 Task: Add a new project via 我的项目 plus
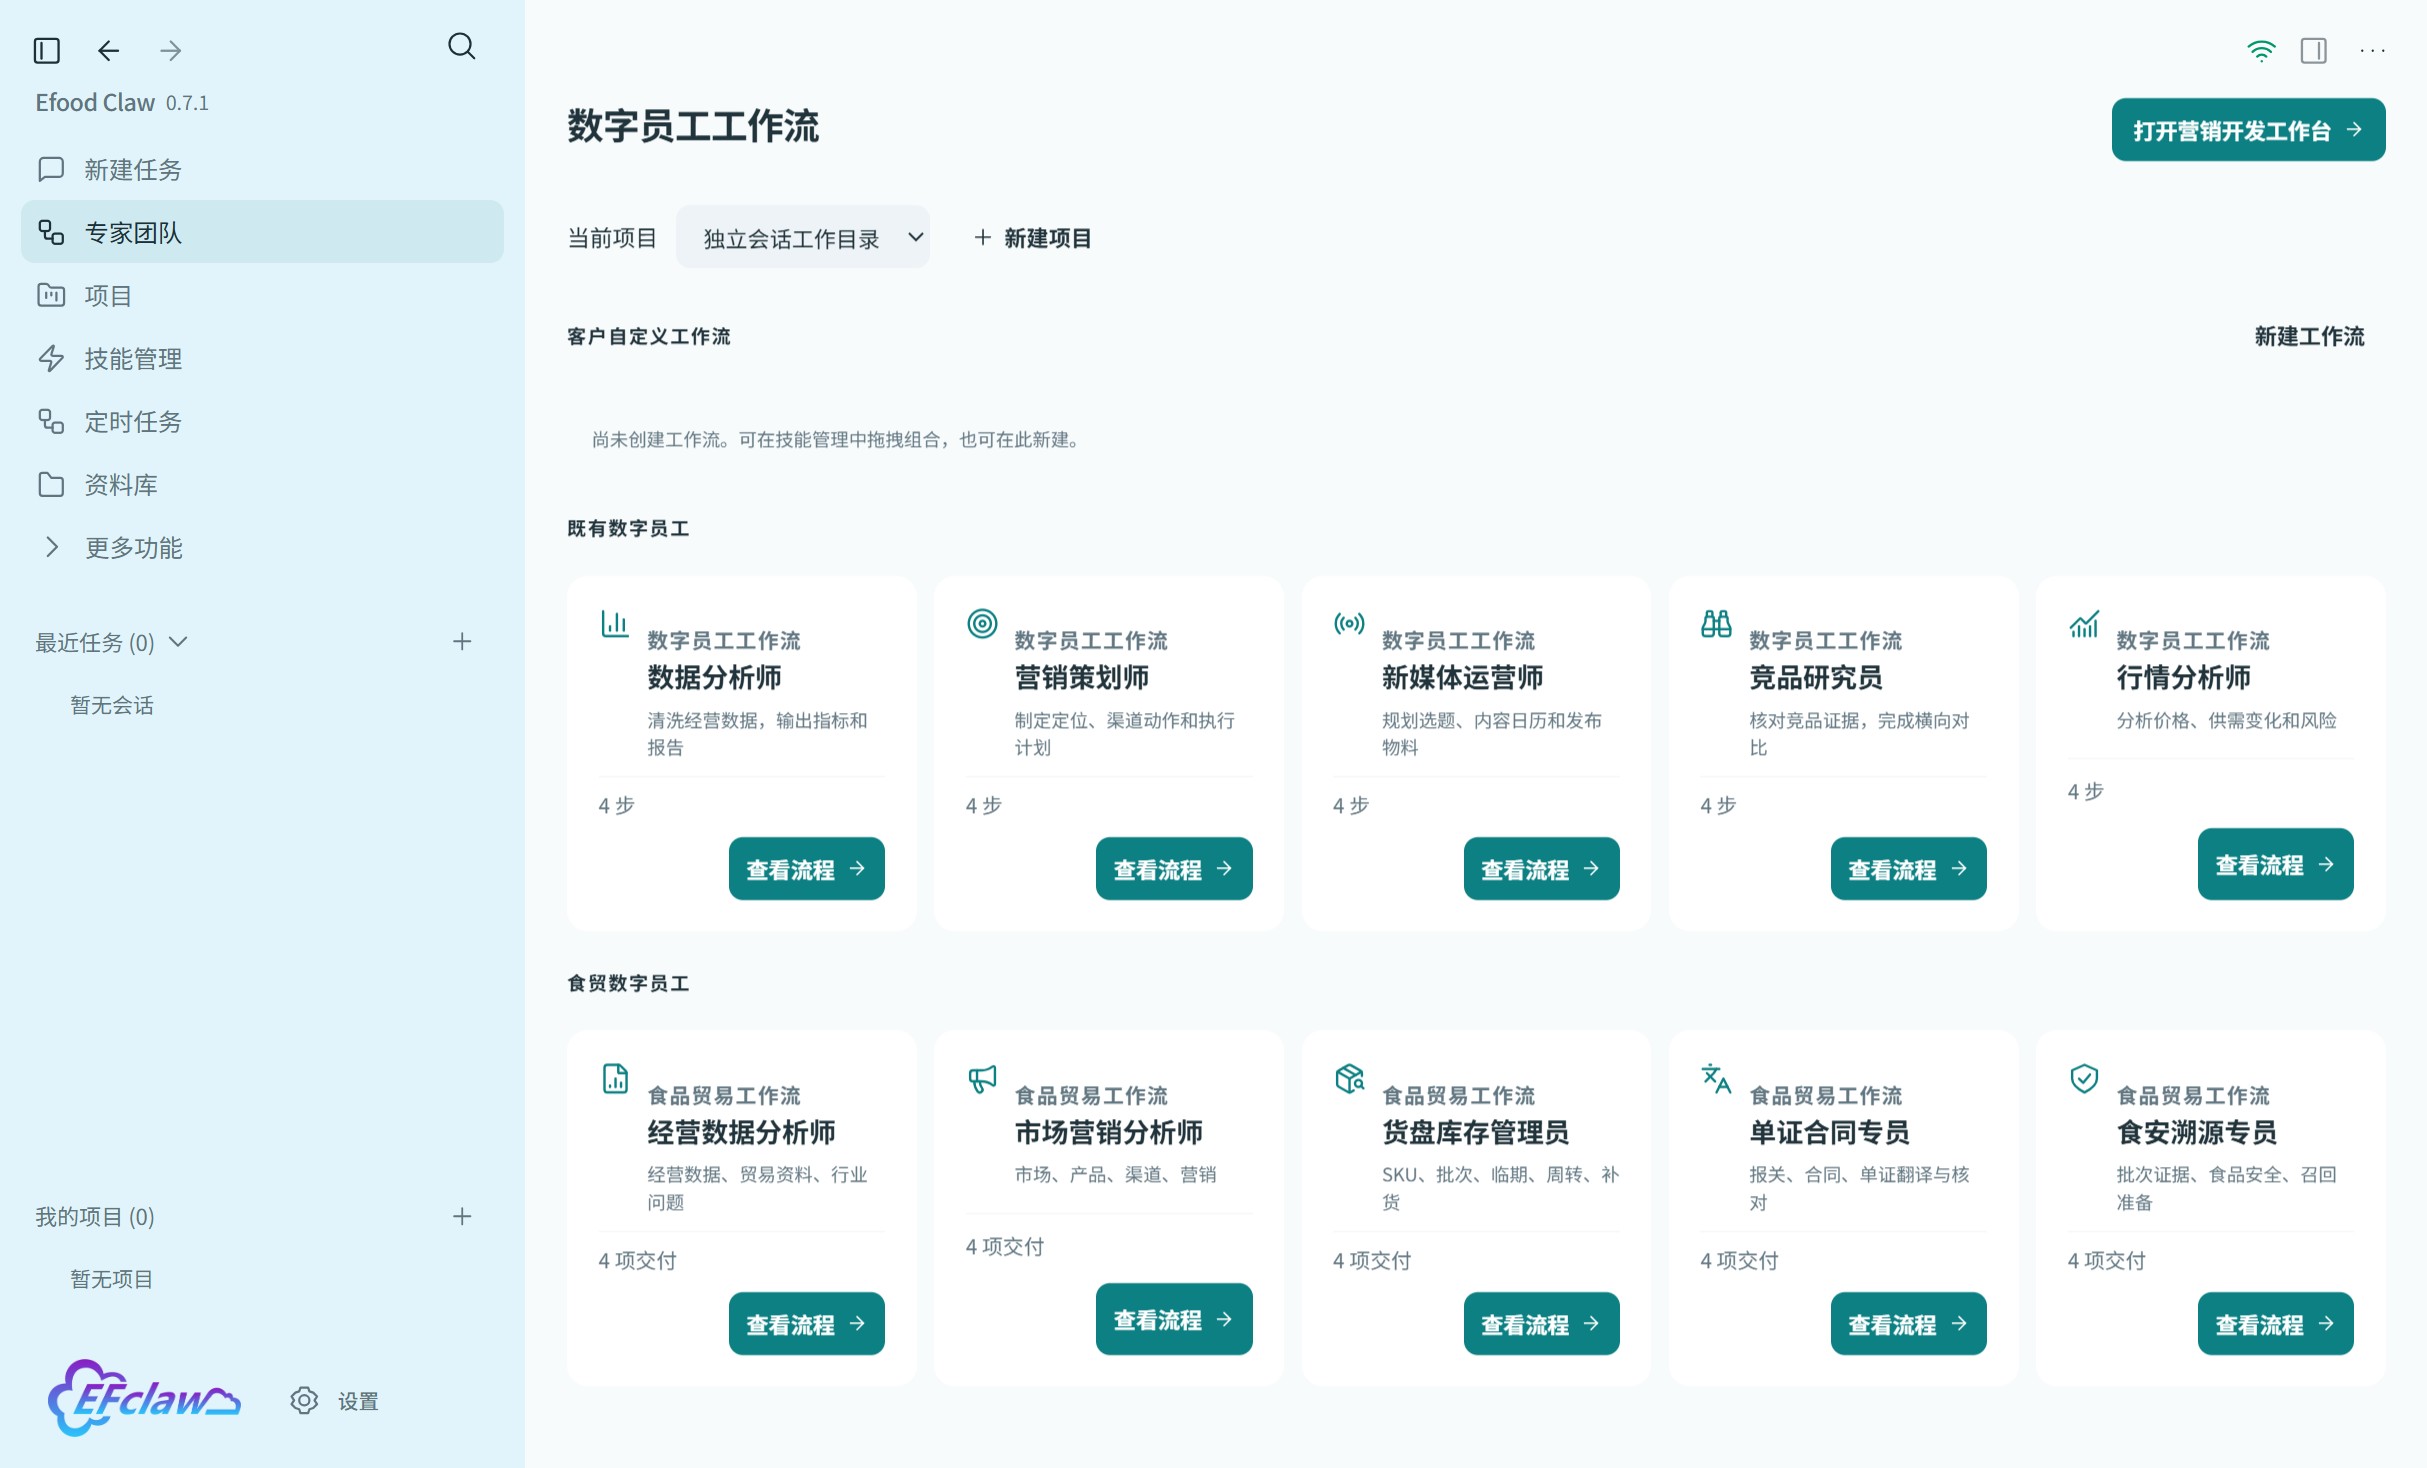point(462,1217)
